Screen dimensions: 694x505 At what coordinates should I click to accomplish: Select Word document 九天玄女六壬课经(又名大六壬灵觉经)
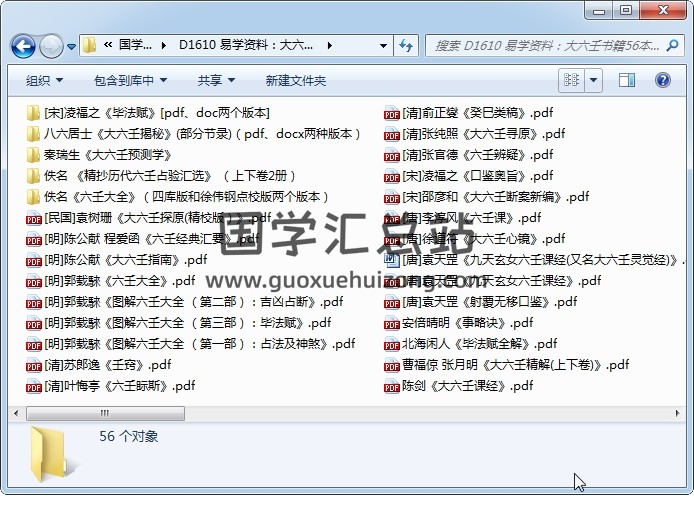tap(534, 260)
